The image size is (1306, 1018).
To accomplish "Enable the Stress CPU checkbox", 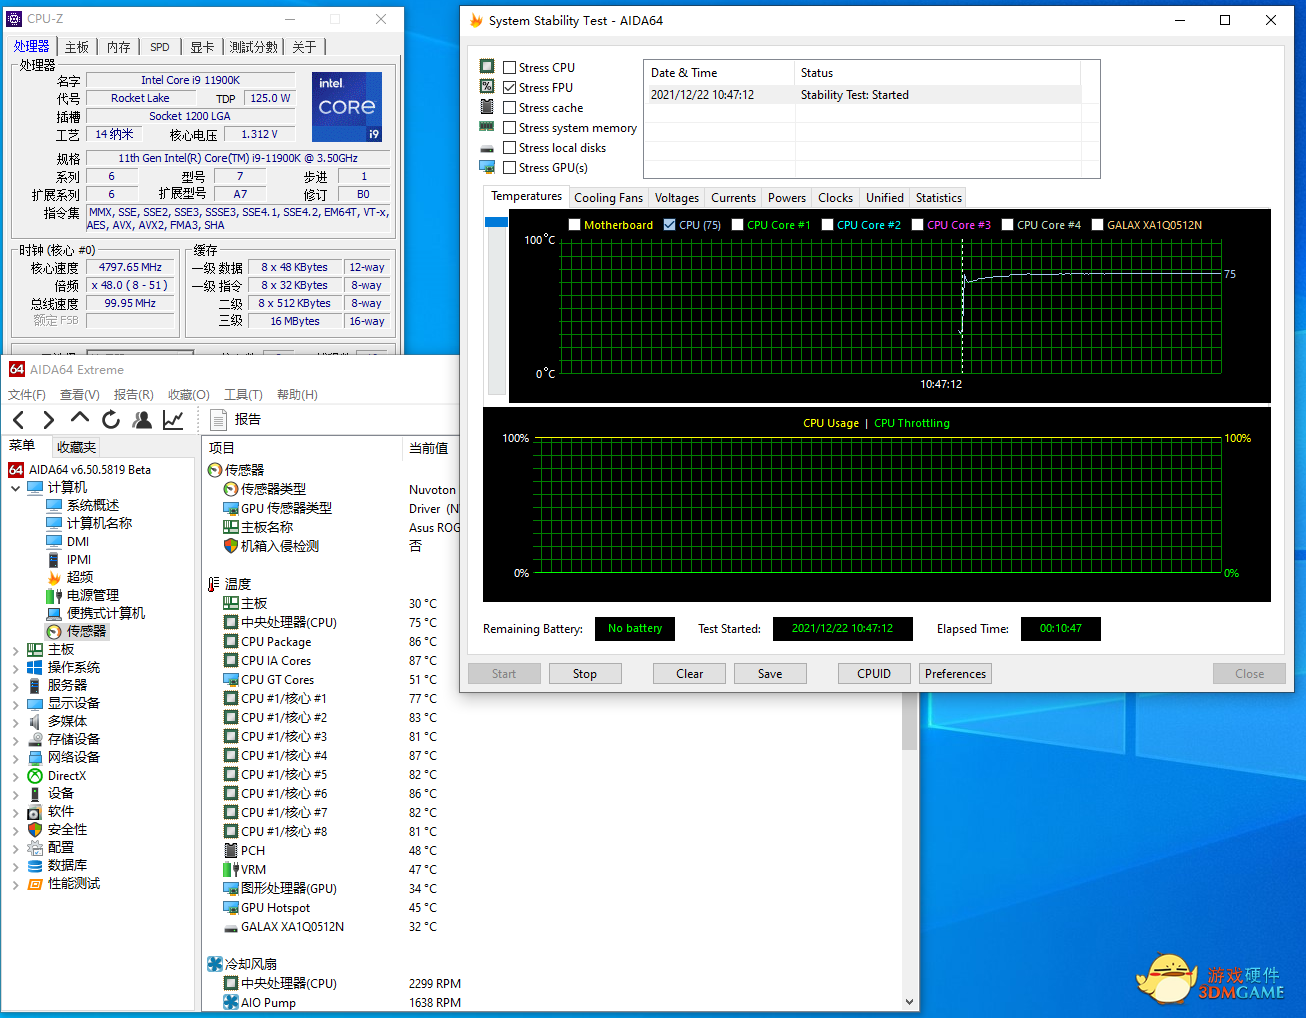I will pyautogui.click(x=510, y=68).
